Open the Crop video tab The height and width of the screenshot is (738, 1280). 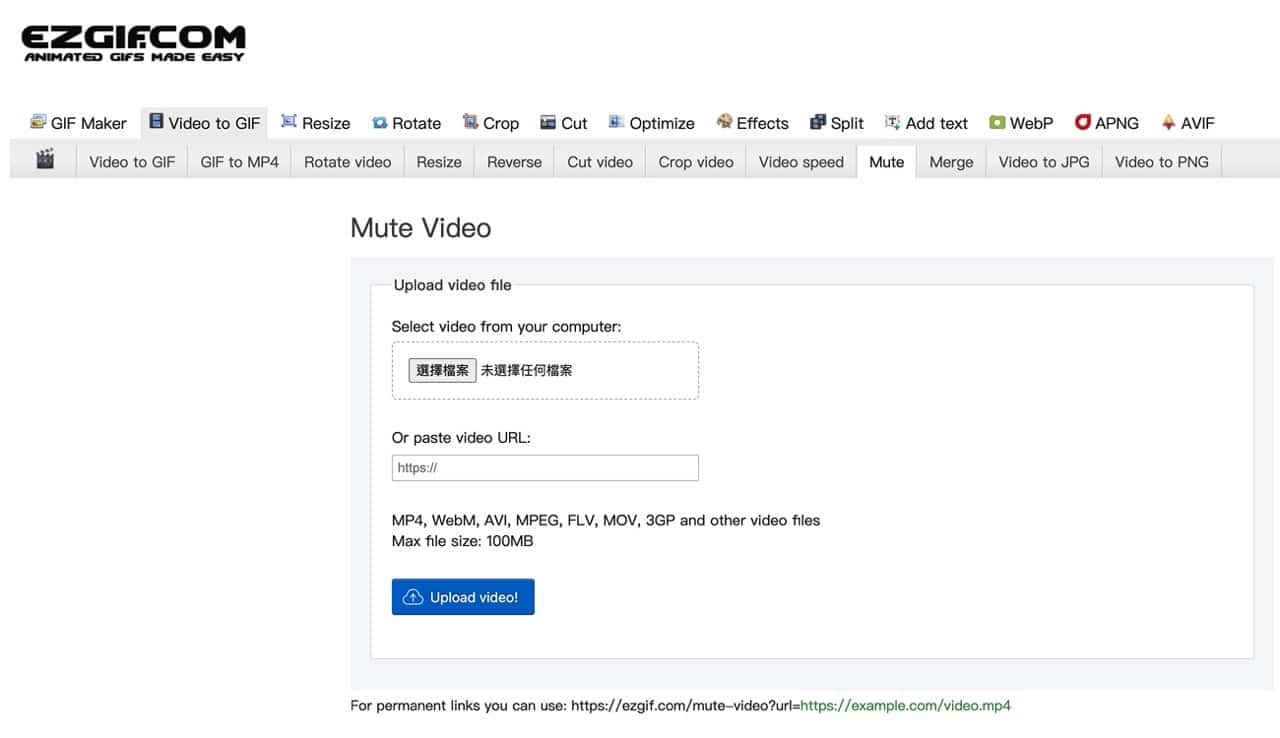point(696,161)
